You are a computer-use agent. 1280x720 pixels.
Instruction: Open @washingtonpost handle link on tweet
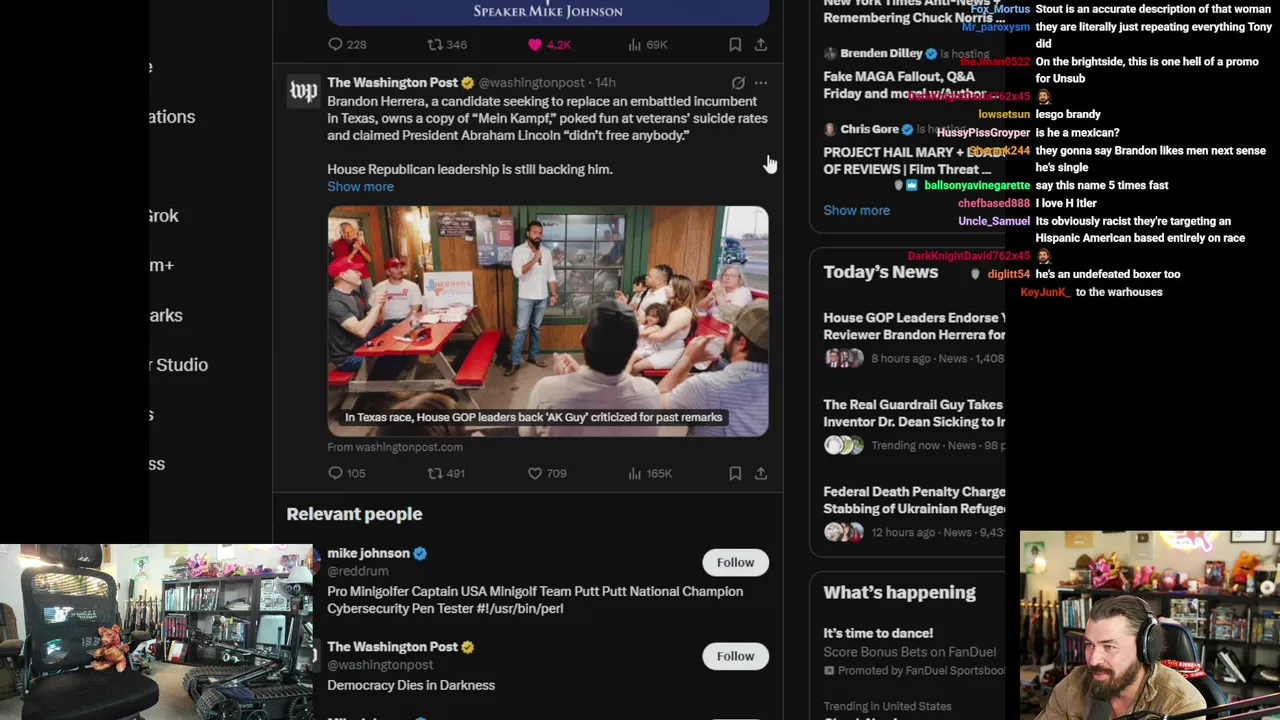531,82
